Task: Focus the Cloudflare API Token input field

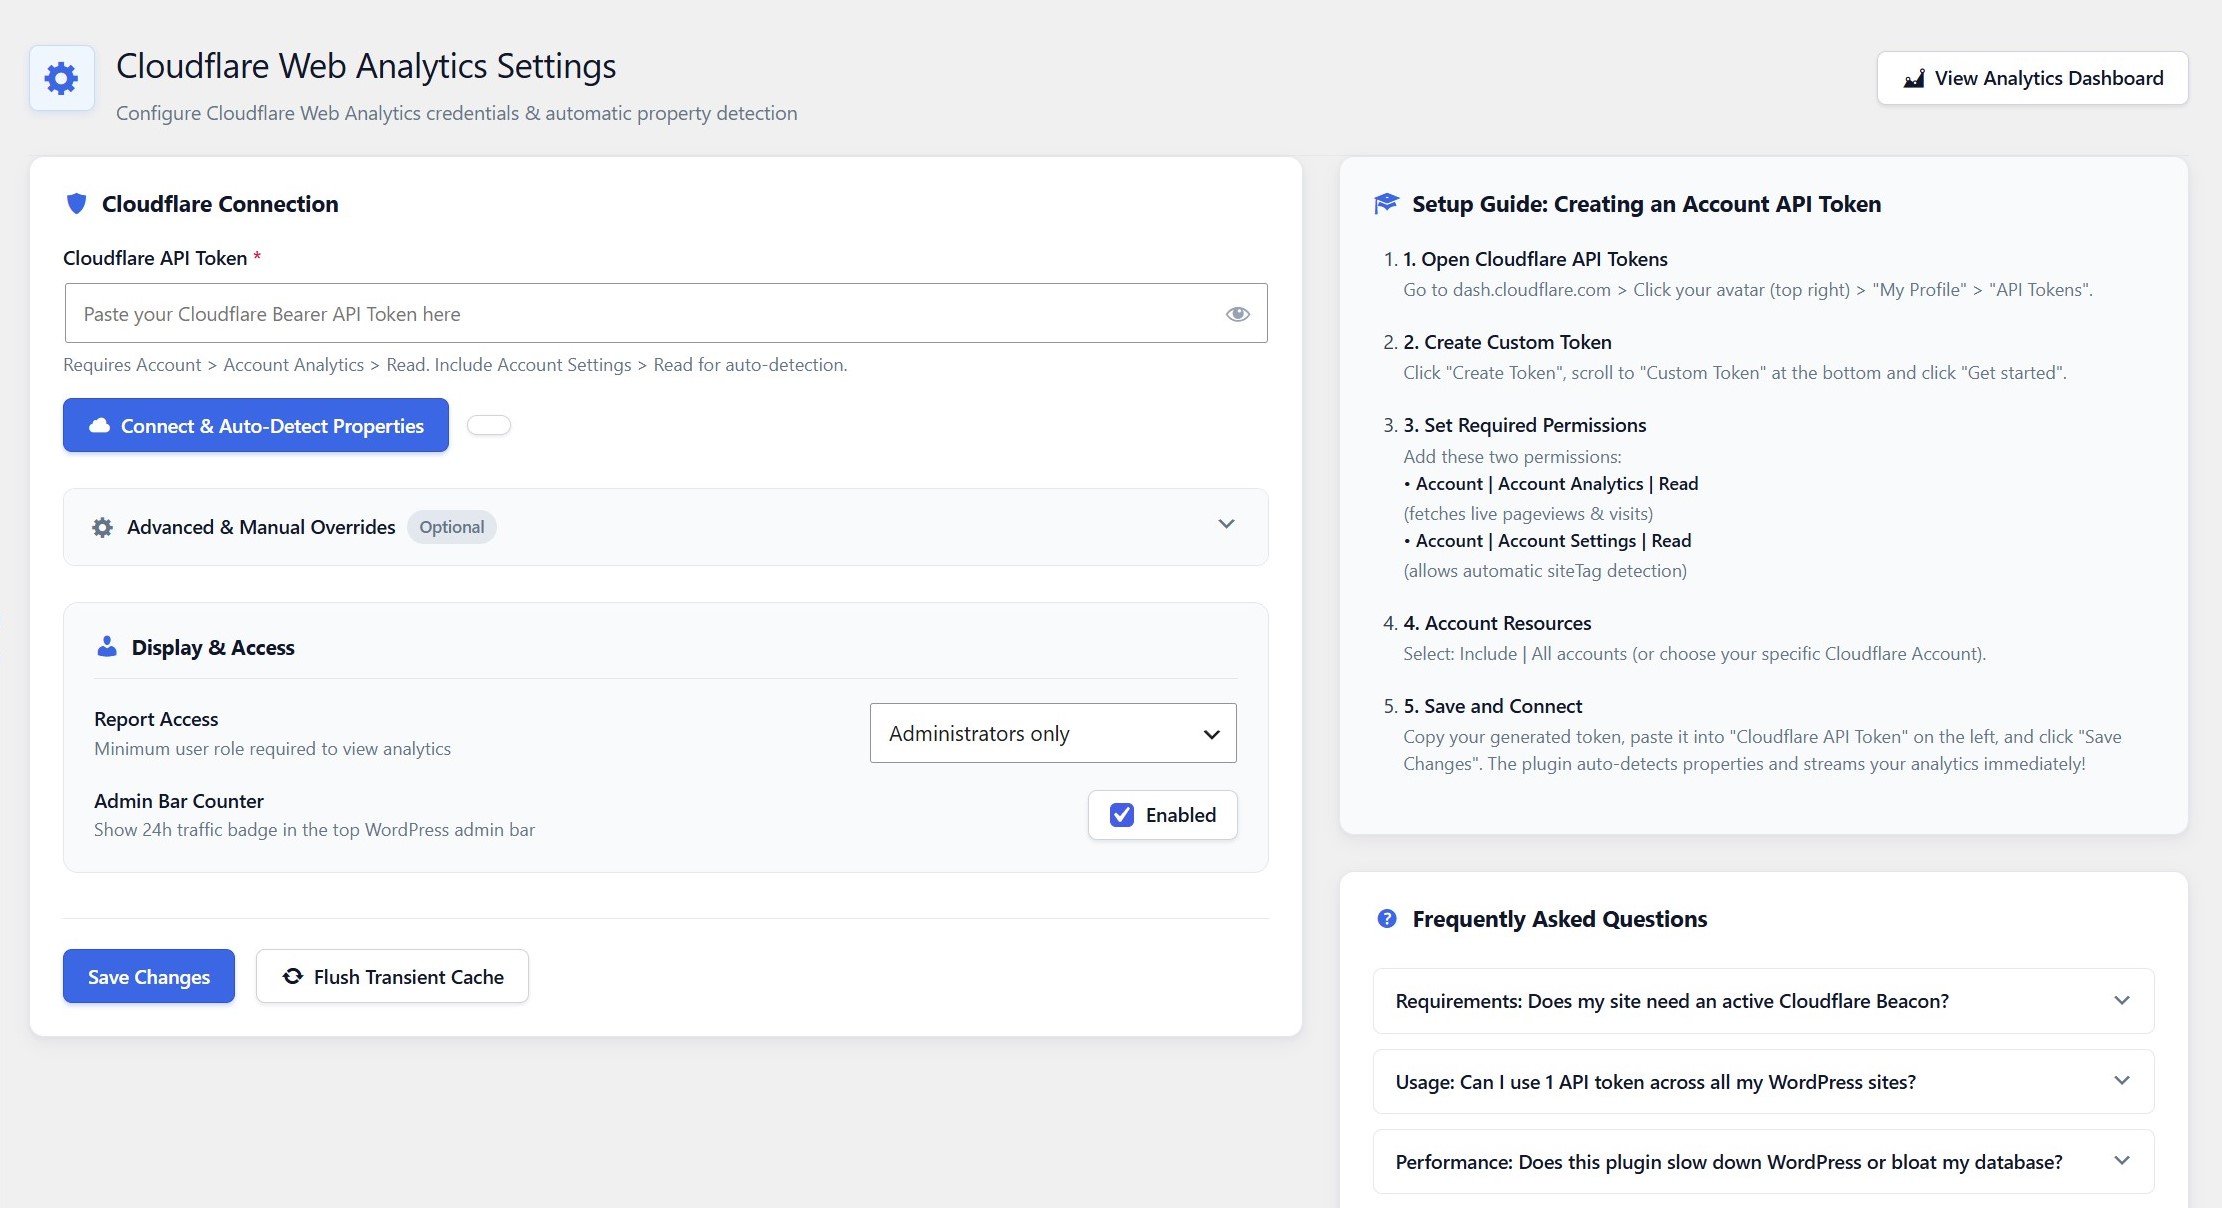Action: pos(666,313)
